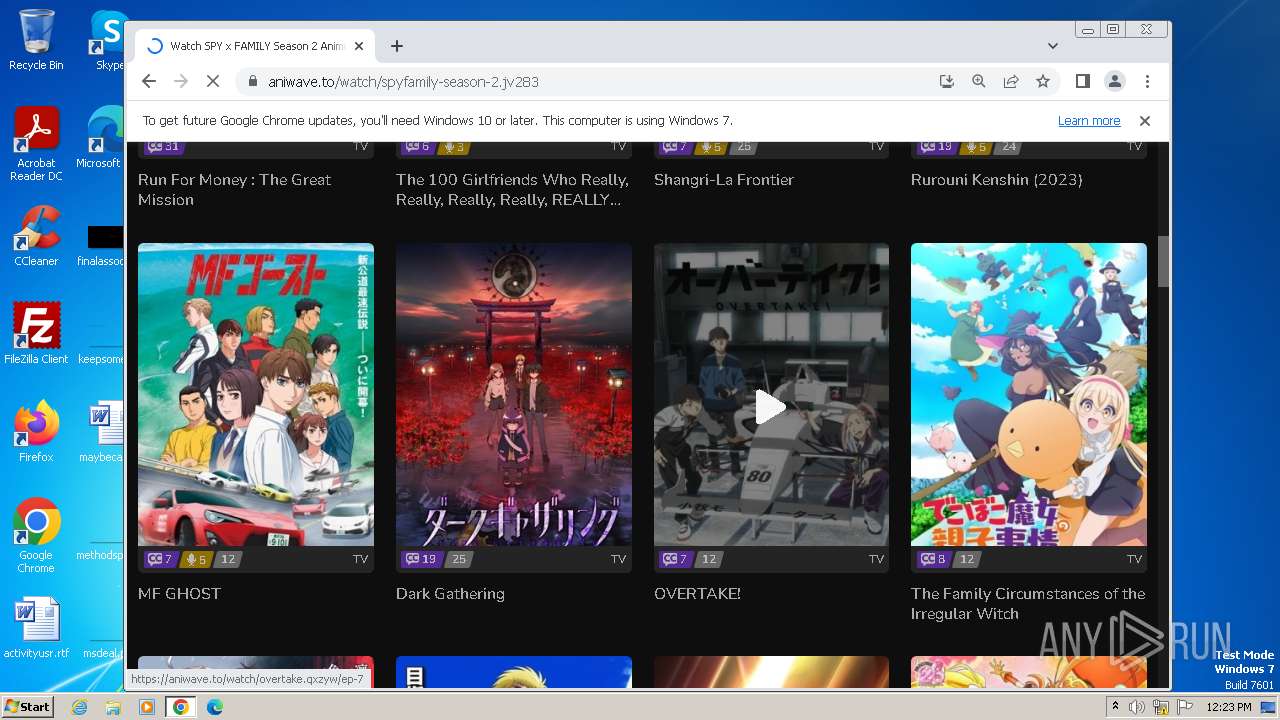Open the Chrome profile avatar

1115,82
